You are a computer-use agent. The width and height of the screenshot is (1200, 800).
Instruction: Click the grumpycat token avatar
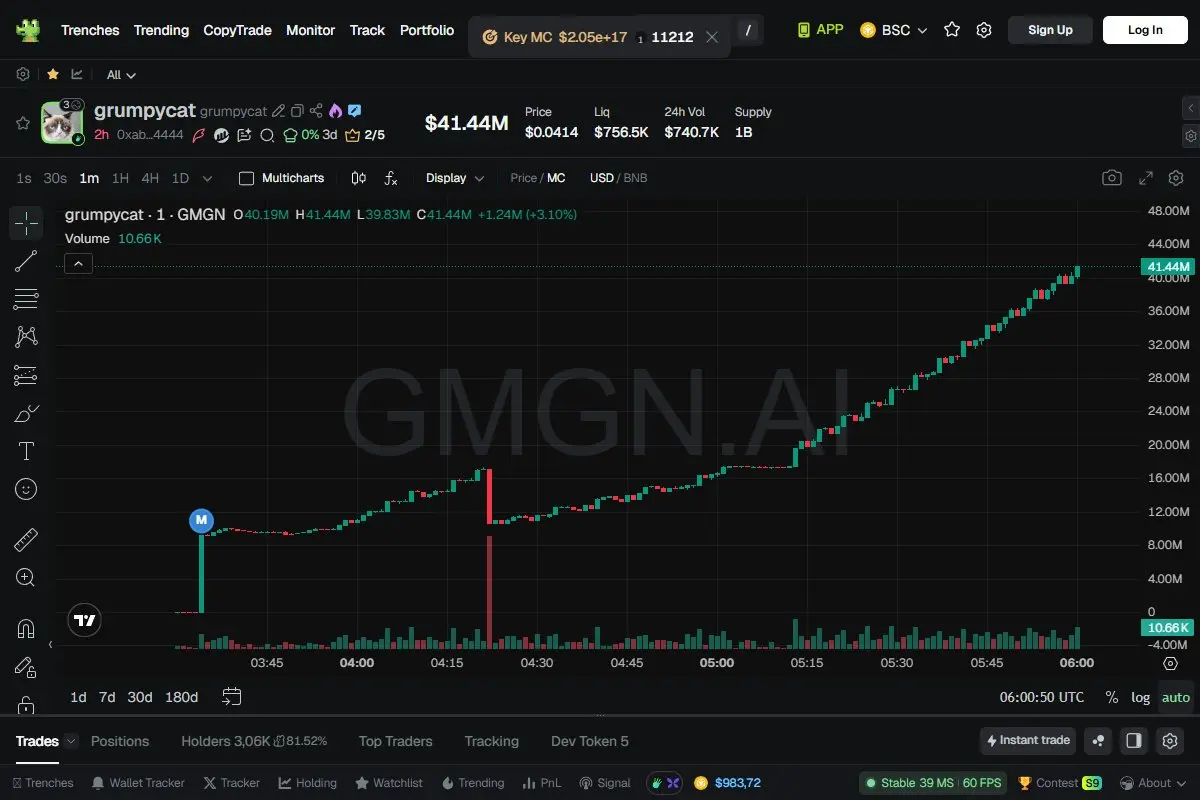[x=62, y=123]
